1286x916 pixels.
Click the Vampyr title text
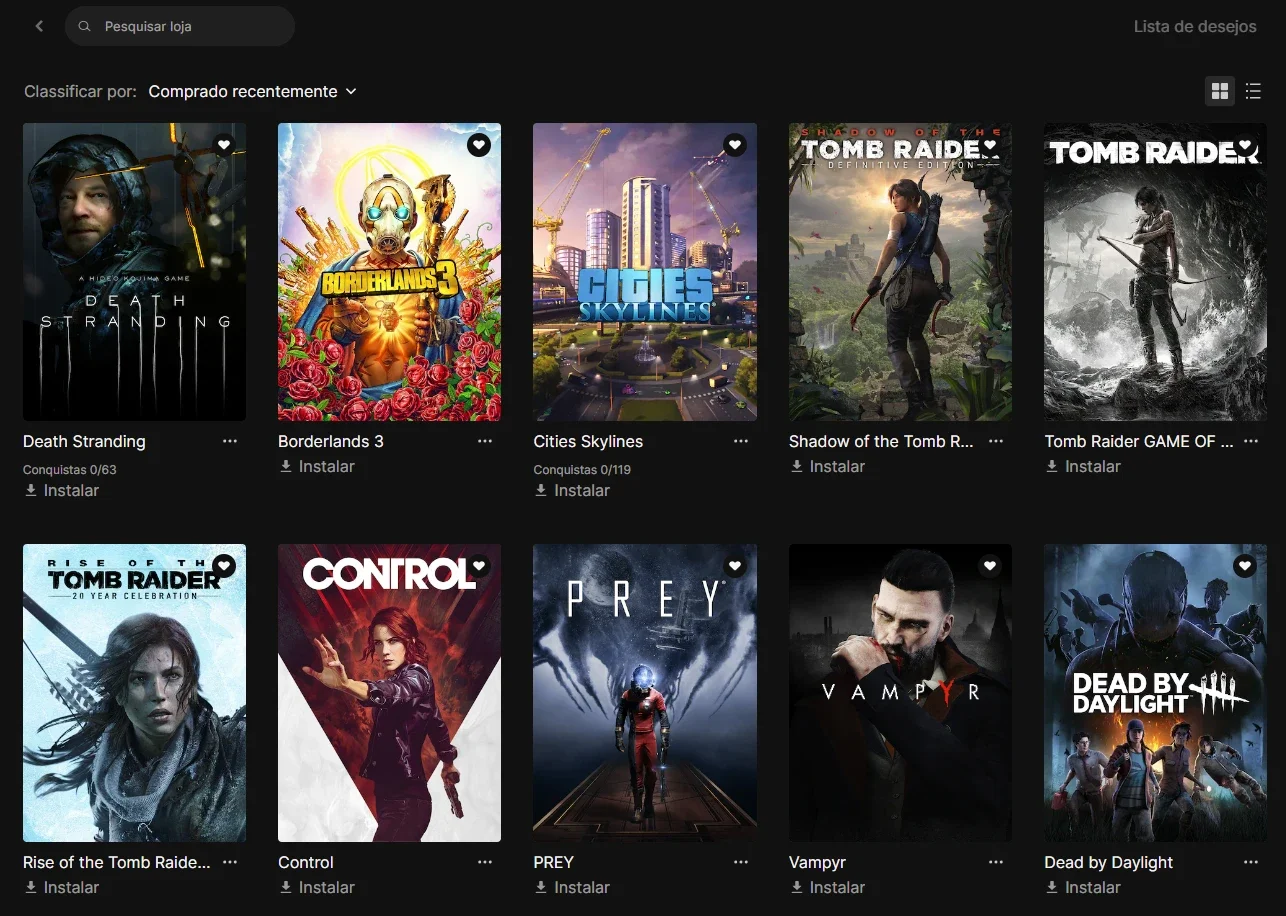pyautogui.click(x=817, y=862)
